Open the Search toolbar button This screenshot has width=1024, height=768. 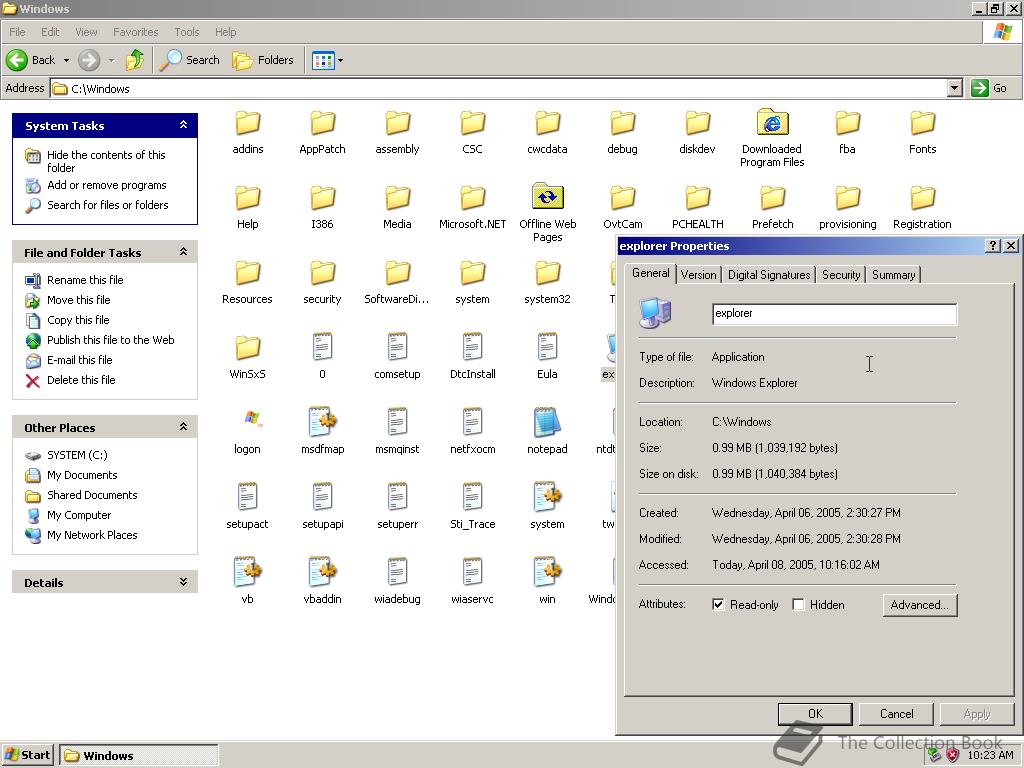pos(190,60)
